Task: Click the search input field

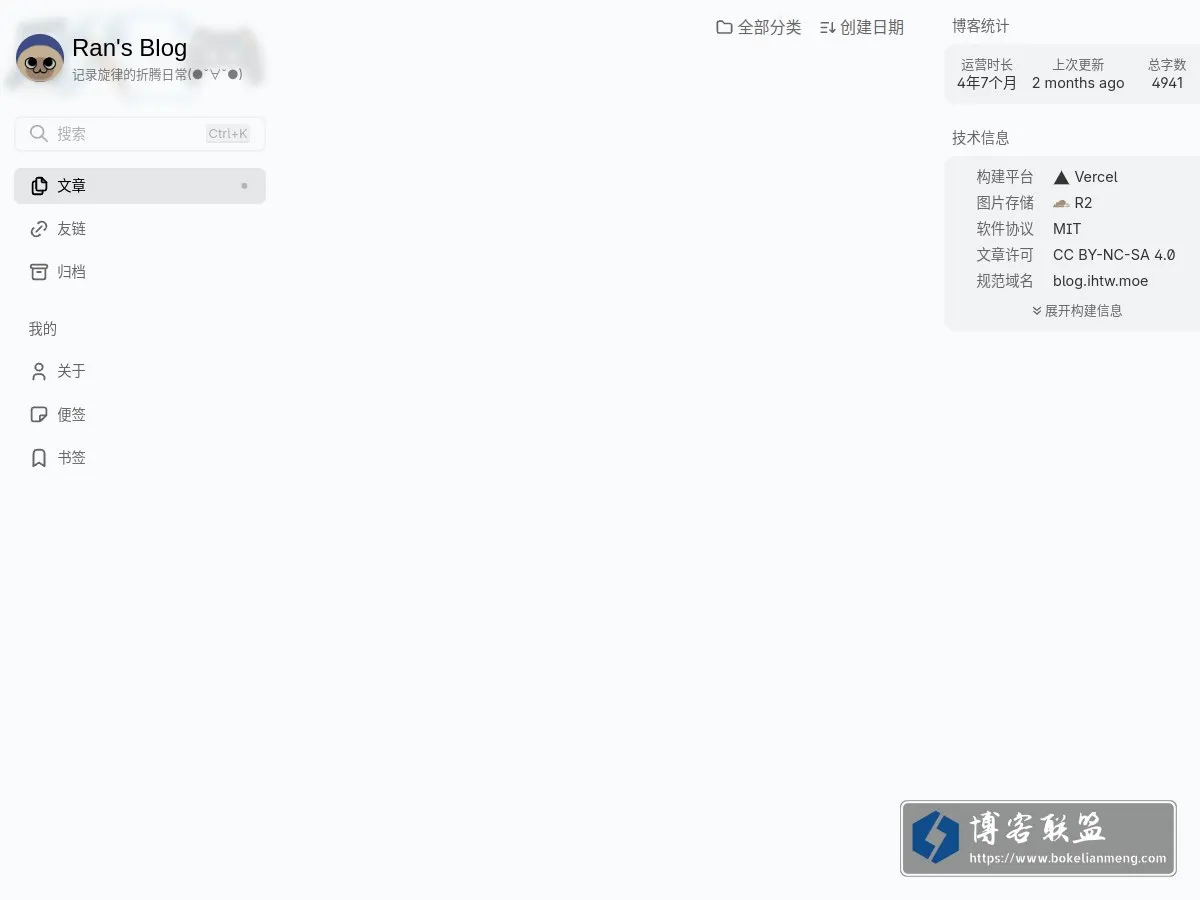Action: [140, 134]
